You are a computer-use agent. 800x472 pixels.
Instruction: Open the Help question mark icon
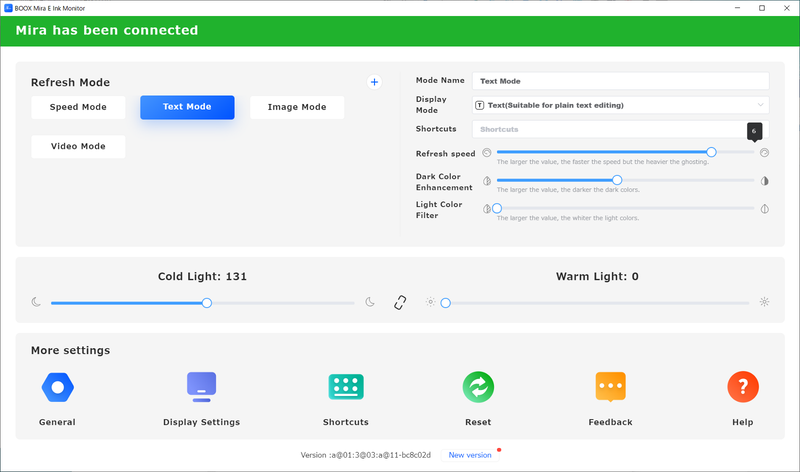pyautogui.click(x=742, y=387)
